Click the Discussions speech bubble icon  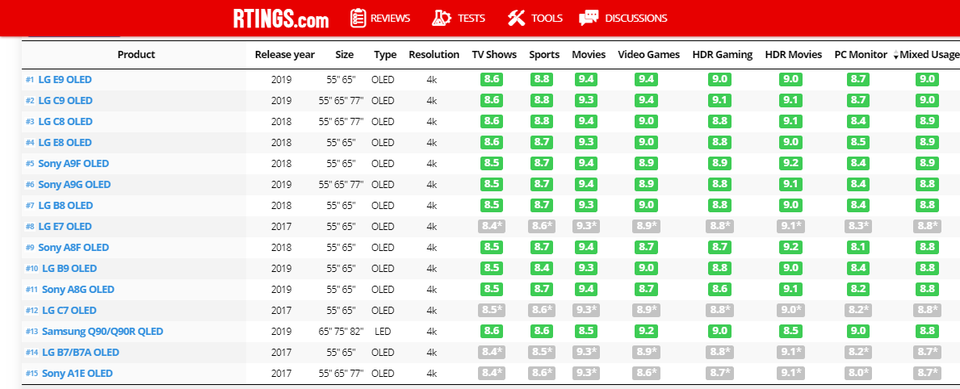tap(589, 18)
